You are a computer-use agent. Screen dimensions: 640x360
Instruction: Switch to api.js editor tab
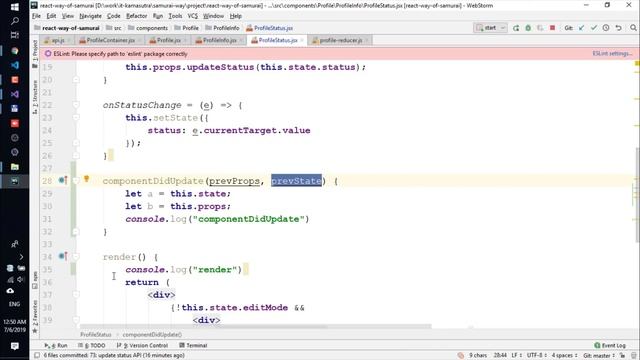tap(58, 40)
